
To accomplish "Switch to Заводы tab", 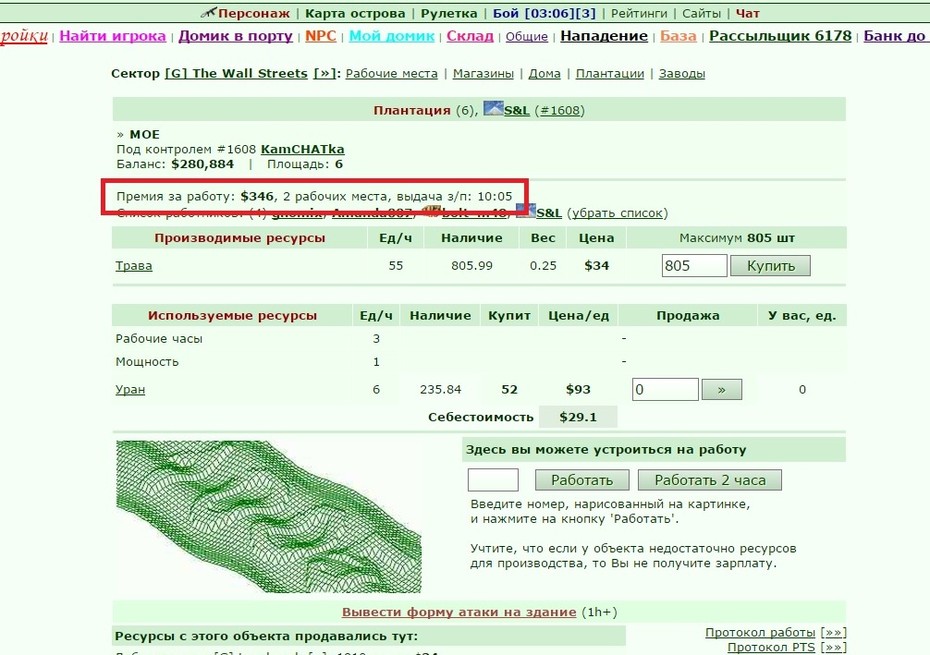I will [x=682, y=74].
